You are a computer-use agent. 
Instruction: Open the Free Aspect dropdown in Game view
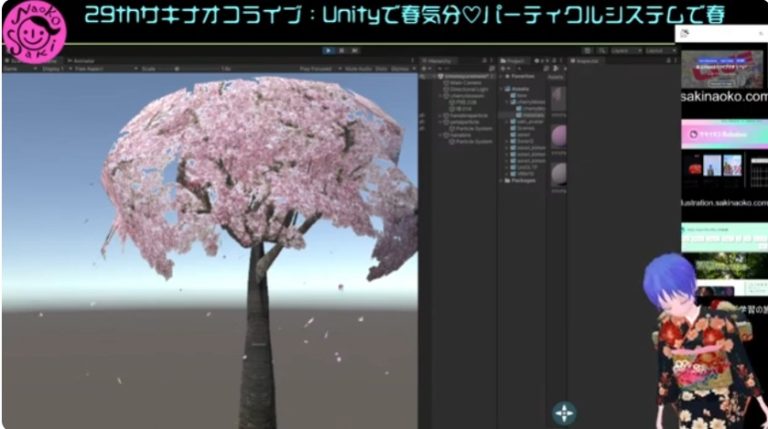click(x=105, y=69)
